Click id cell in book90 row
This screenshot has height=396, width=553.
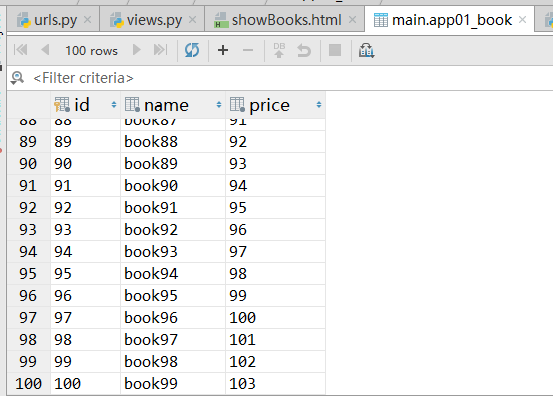[86, 186]
